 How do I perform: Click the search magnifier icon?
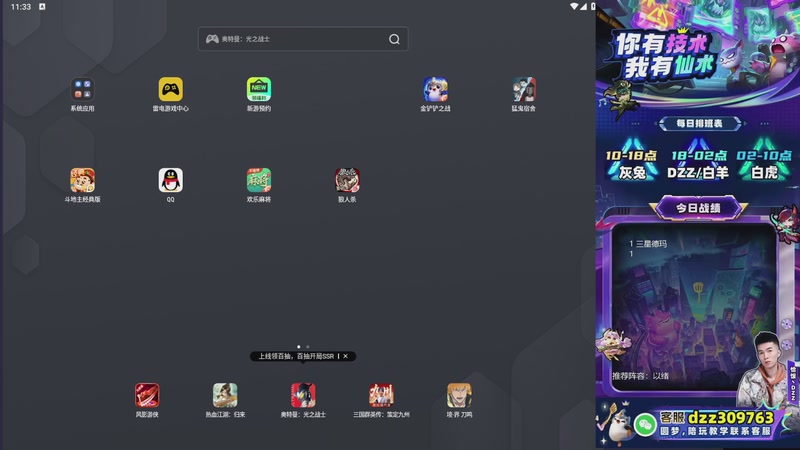pyautogui.click(x=394, y=39)
